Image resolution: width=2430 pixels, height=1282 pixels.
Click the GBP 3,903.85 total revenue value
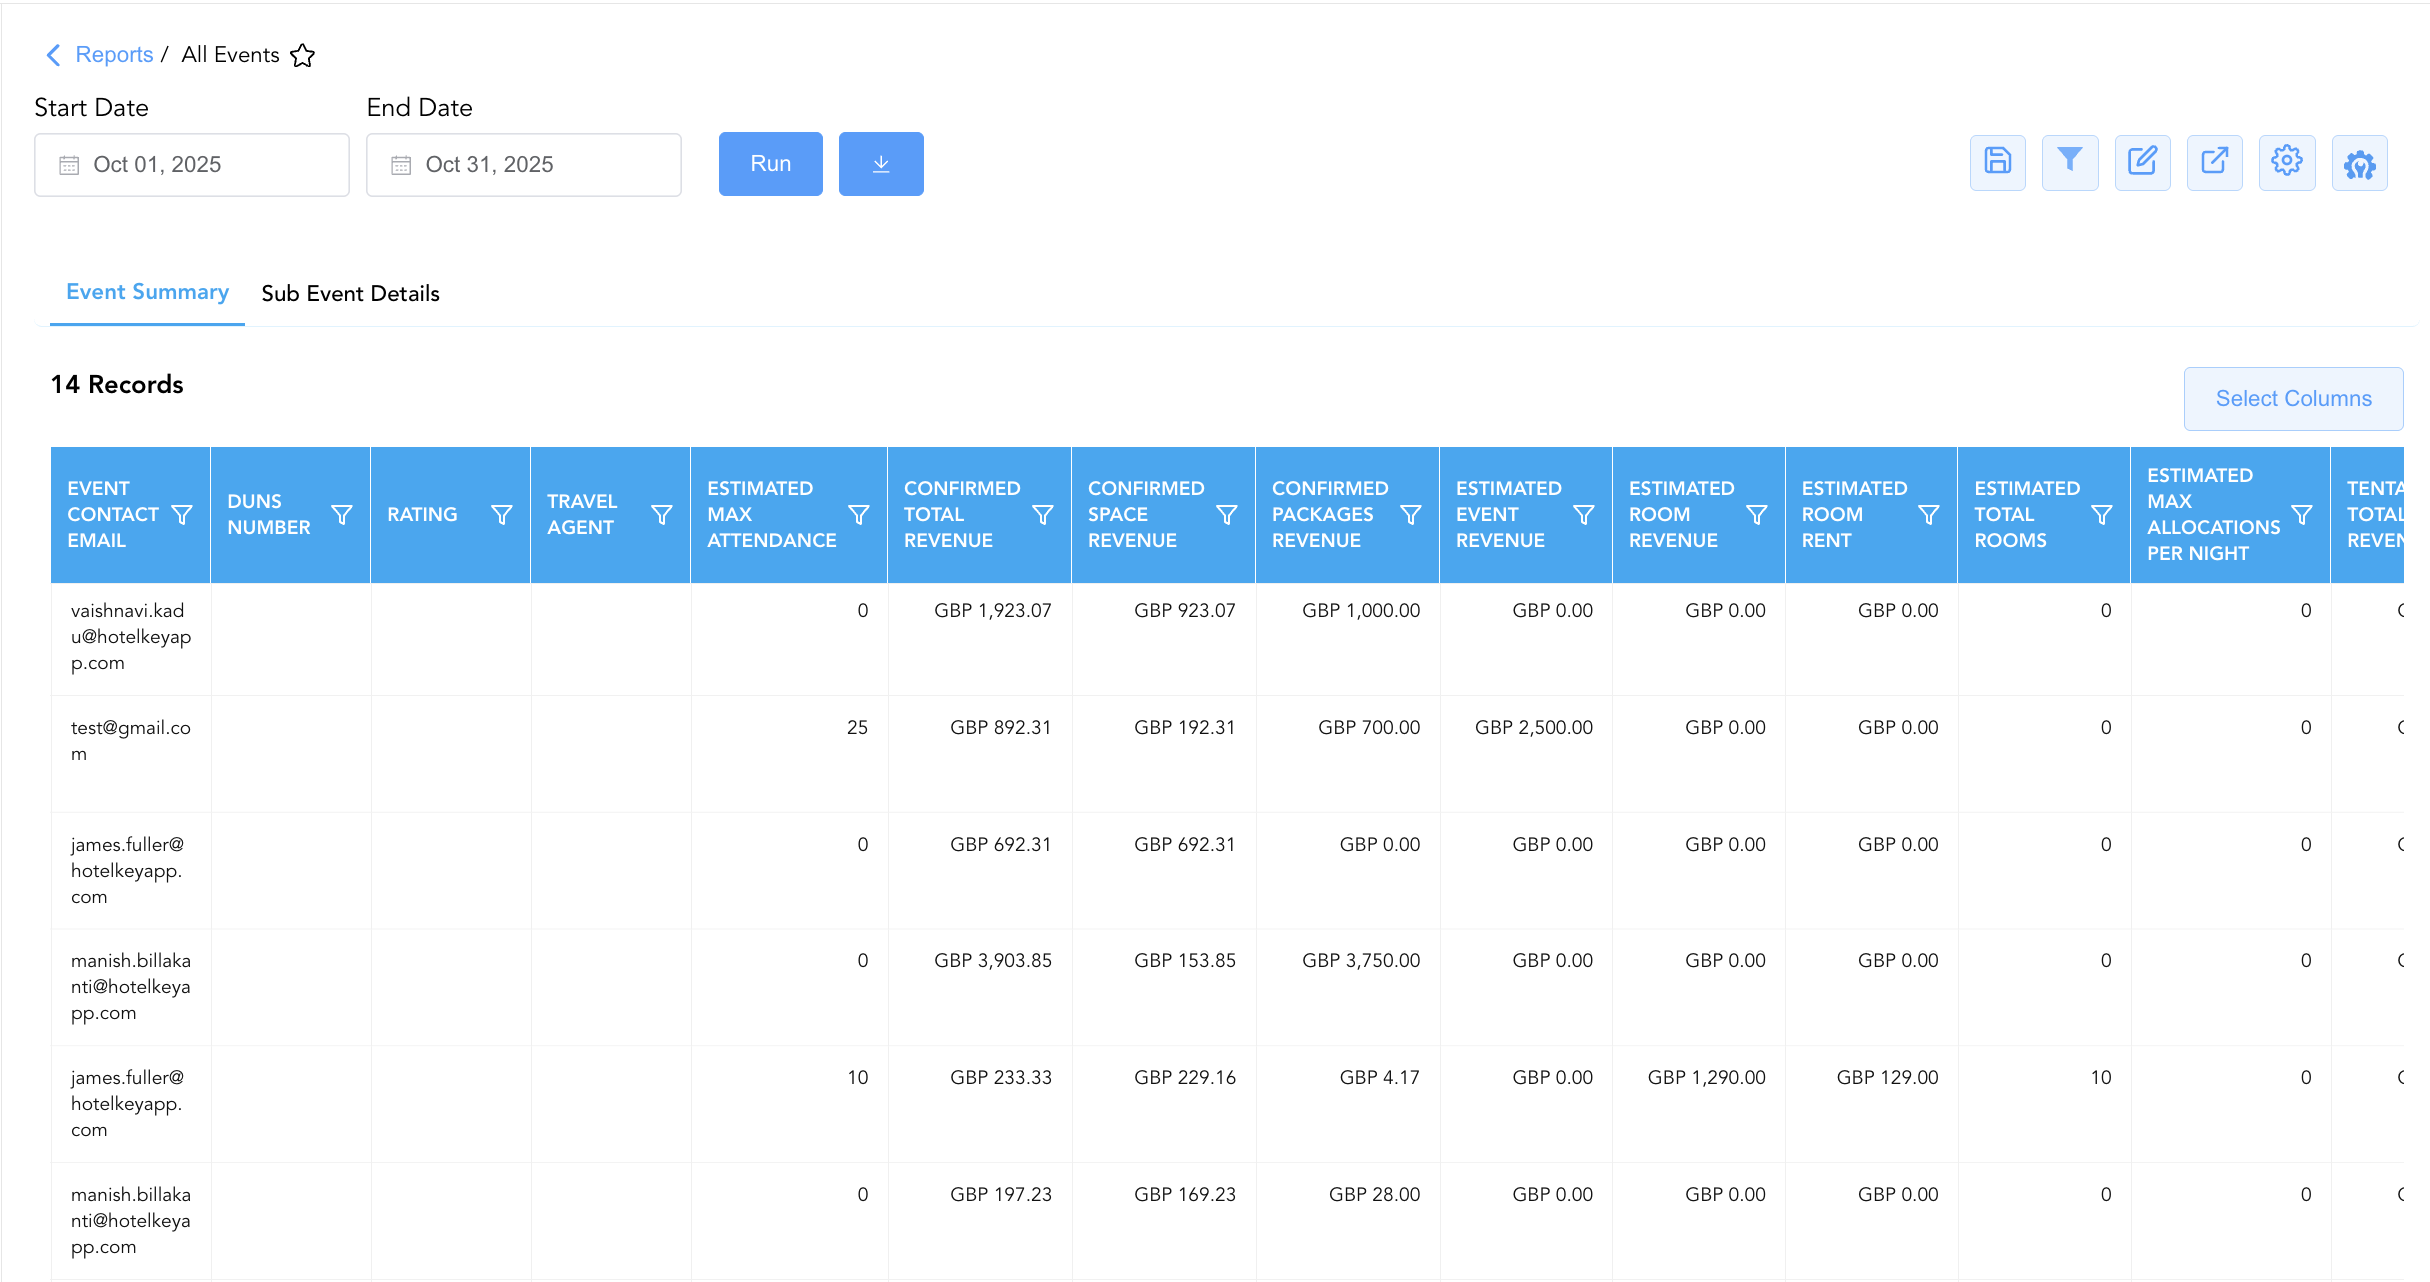[x=993, y=961]
